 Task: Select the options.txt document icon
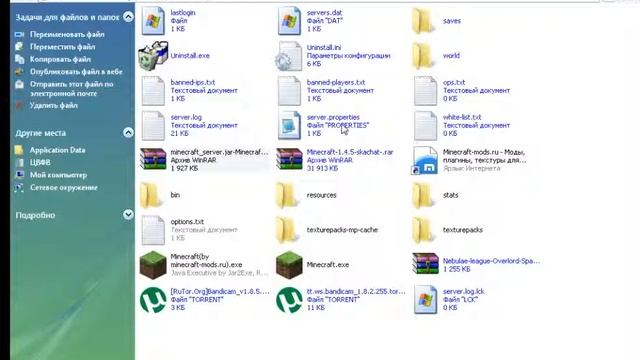[x=153, y=230]
